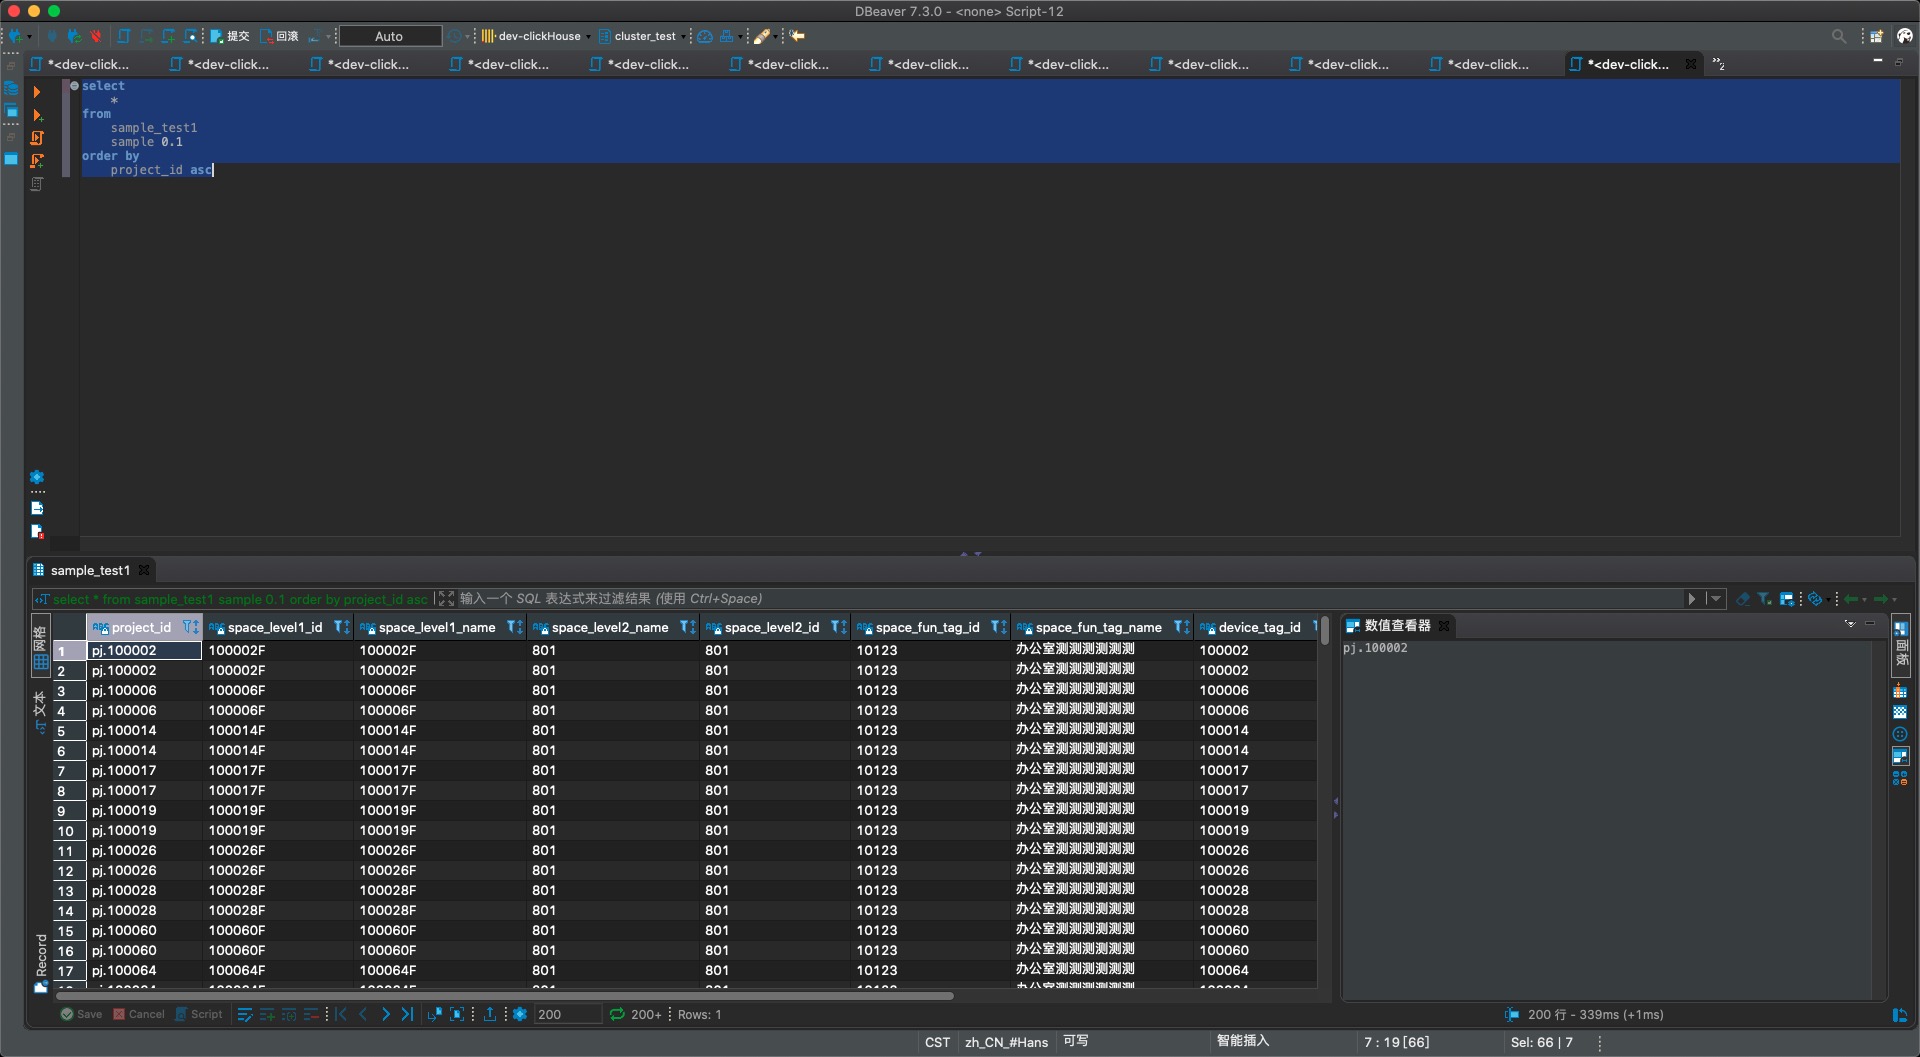Click the blue refresh results icon in filter bar
Screen dimensions: 1920x1057
[1814, 599]
